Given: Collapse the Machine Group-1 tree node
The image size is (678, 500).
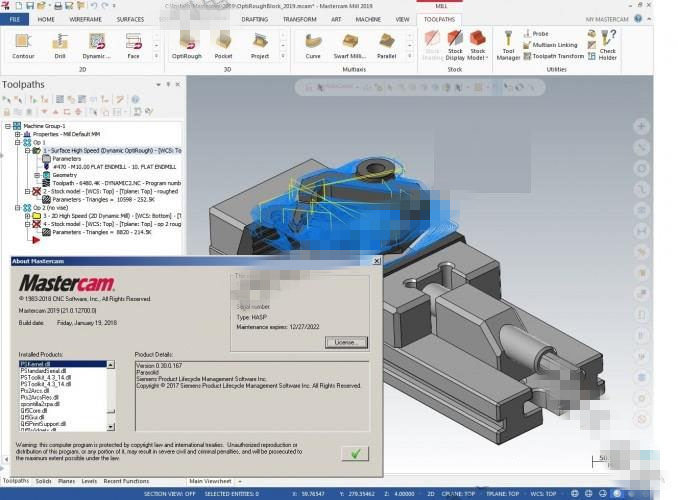Looking at the screenshot, I should click(7, 126).
